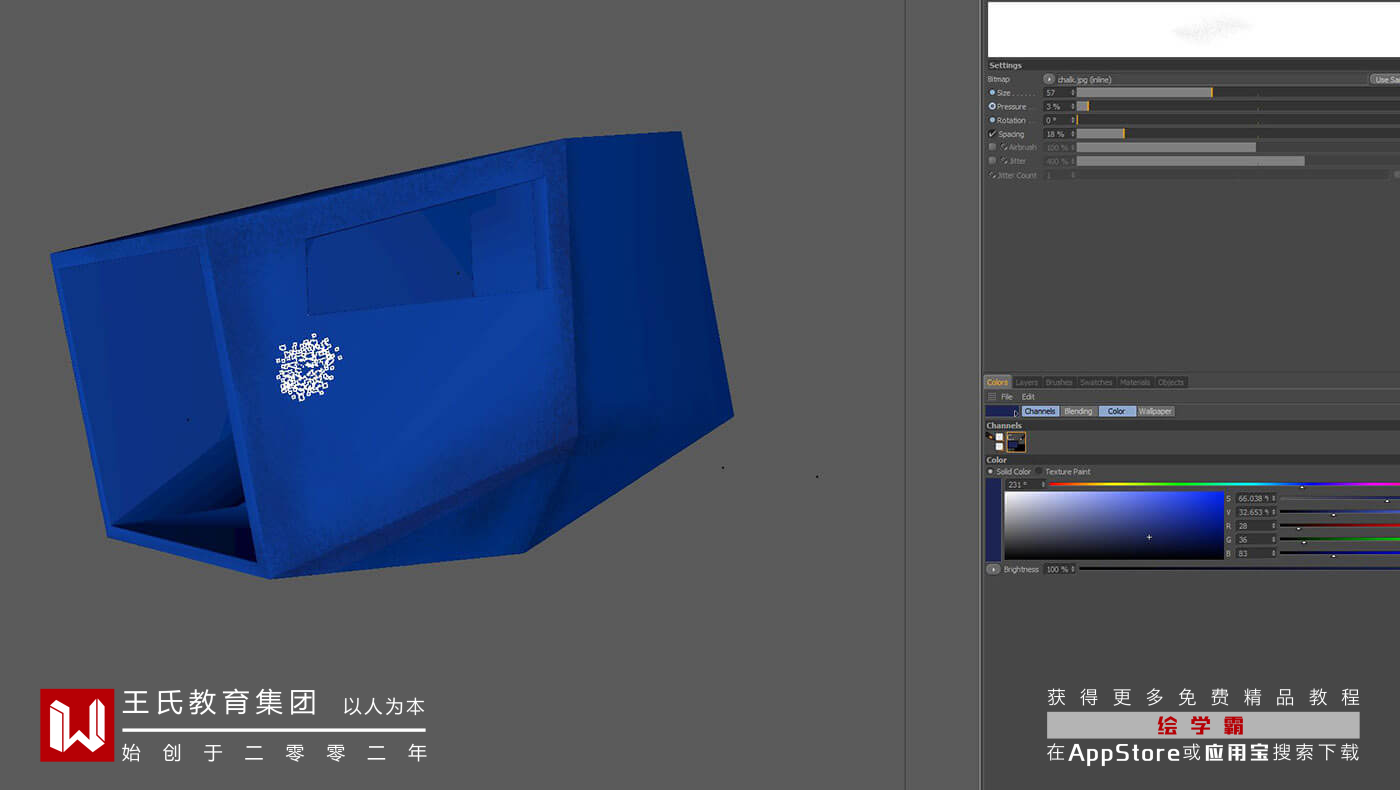Click the dark blue preview swatch beside Channels
The width and height of the screenshot is (1400, 790).
click(1000, 411)
